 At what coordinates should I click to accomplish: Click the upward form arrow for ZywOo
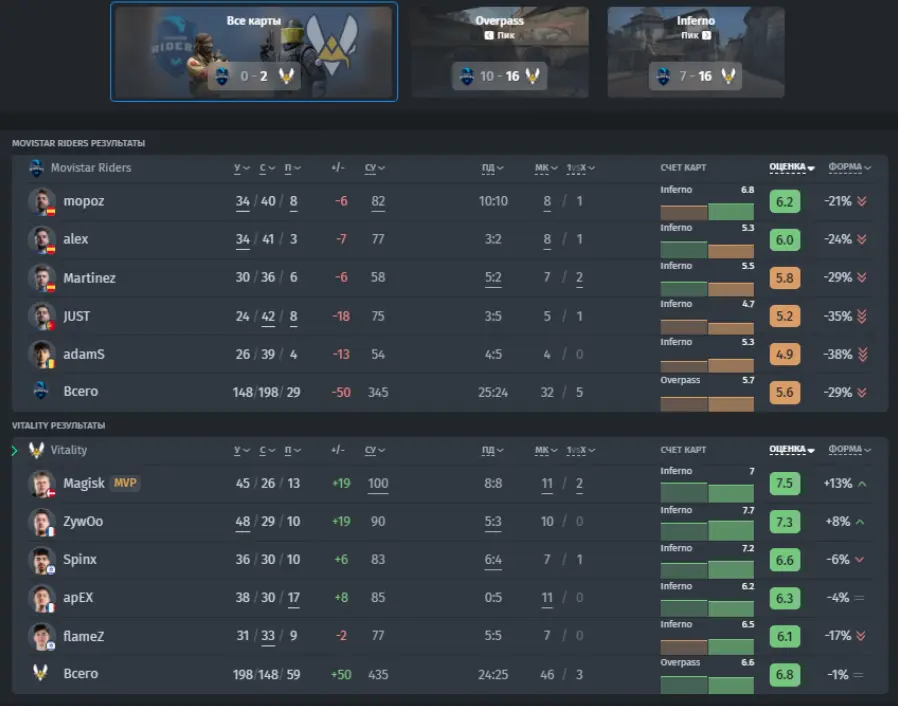tap(860, 522)
